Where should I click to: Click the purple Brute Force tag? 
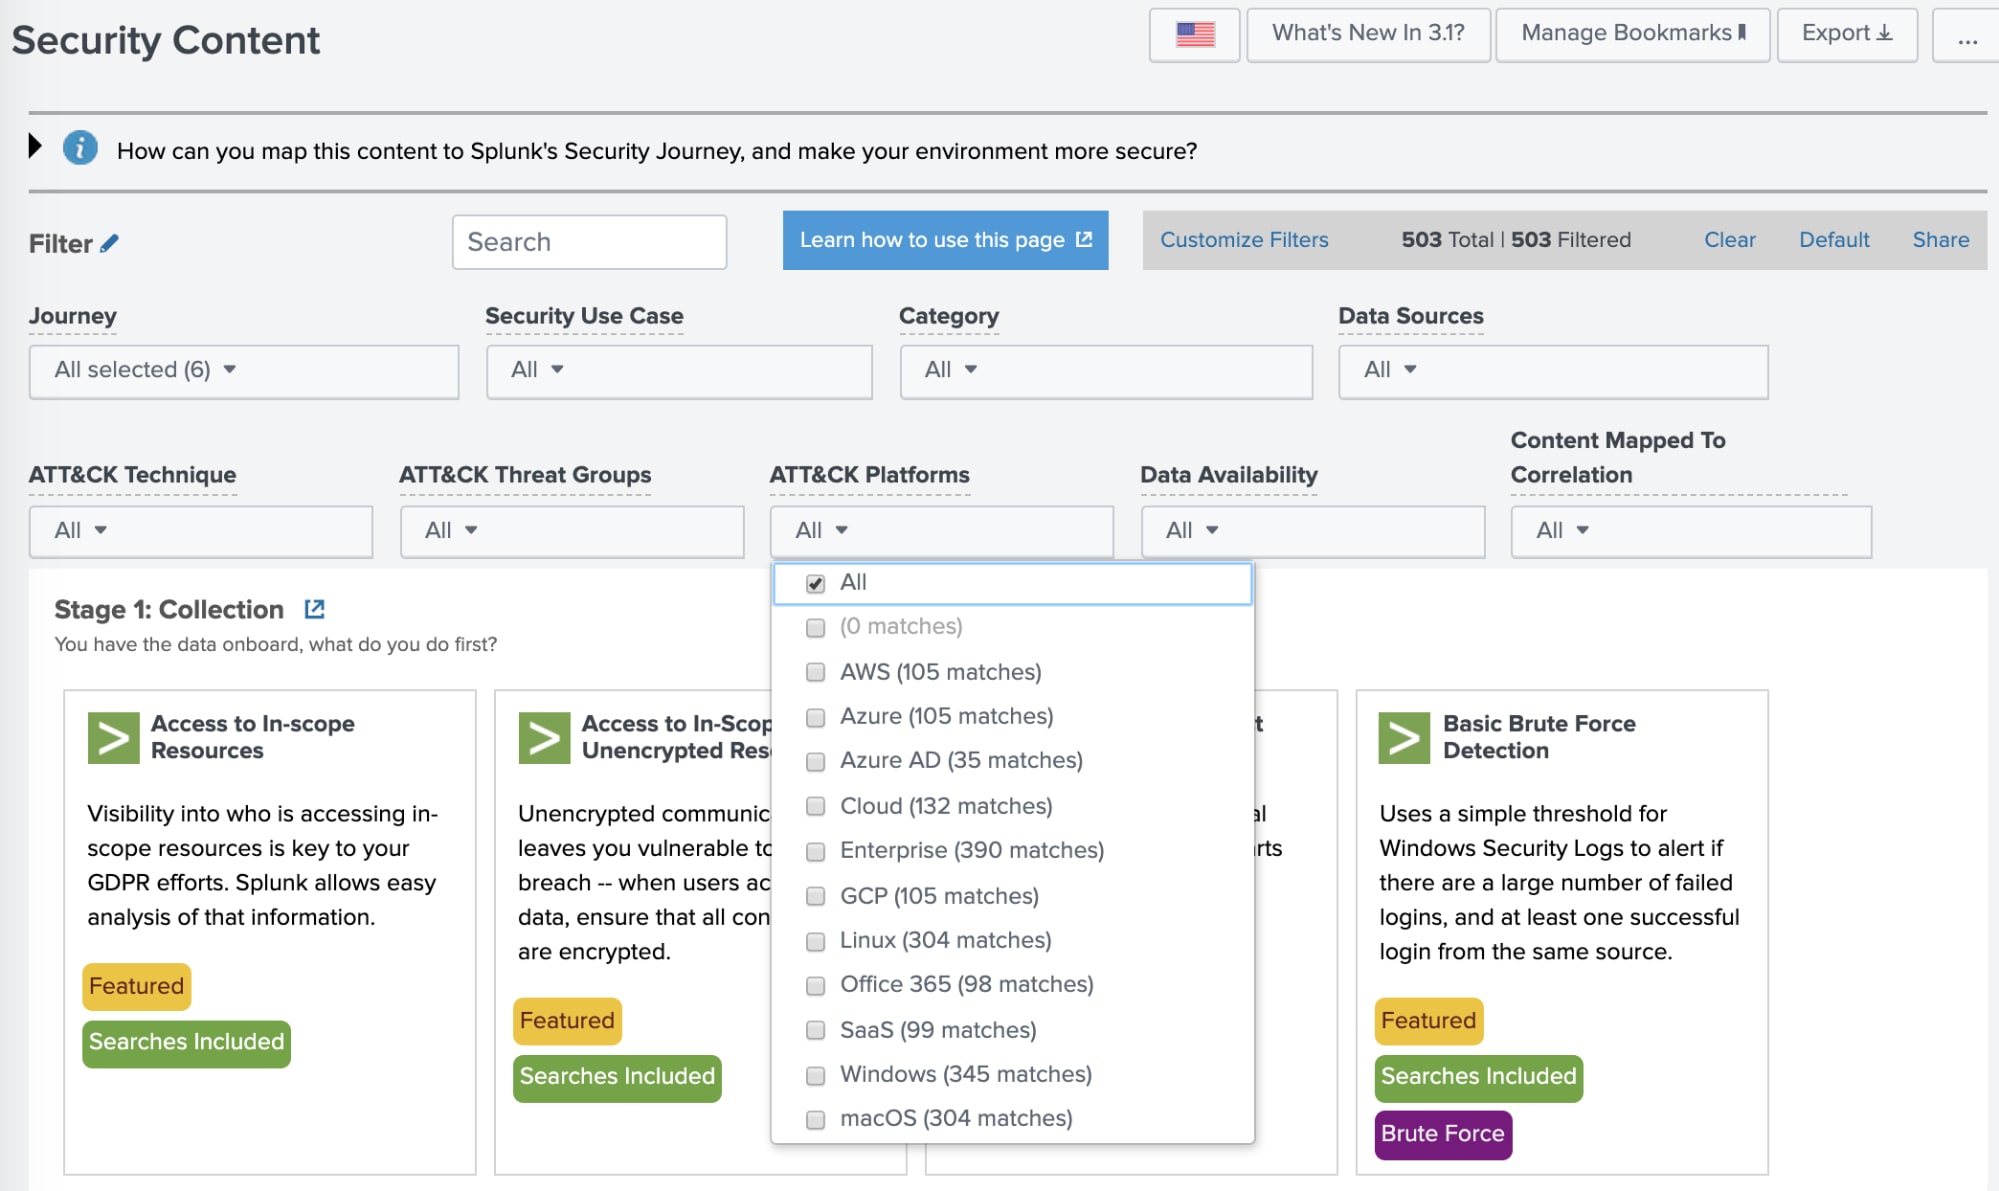tap(1443, 1135)
